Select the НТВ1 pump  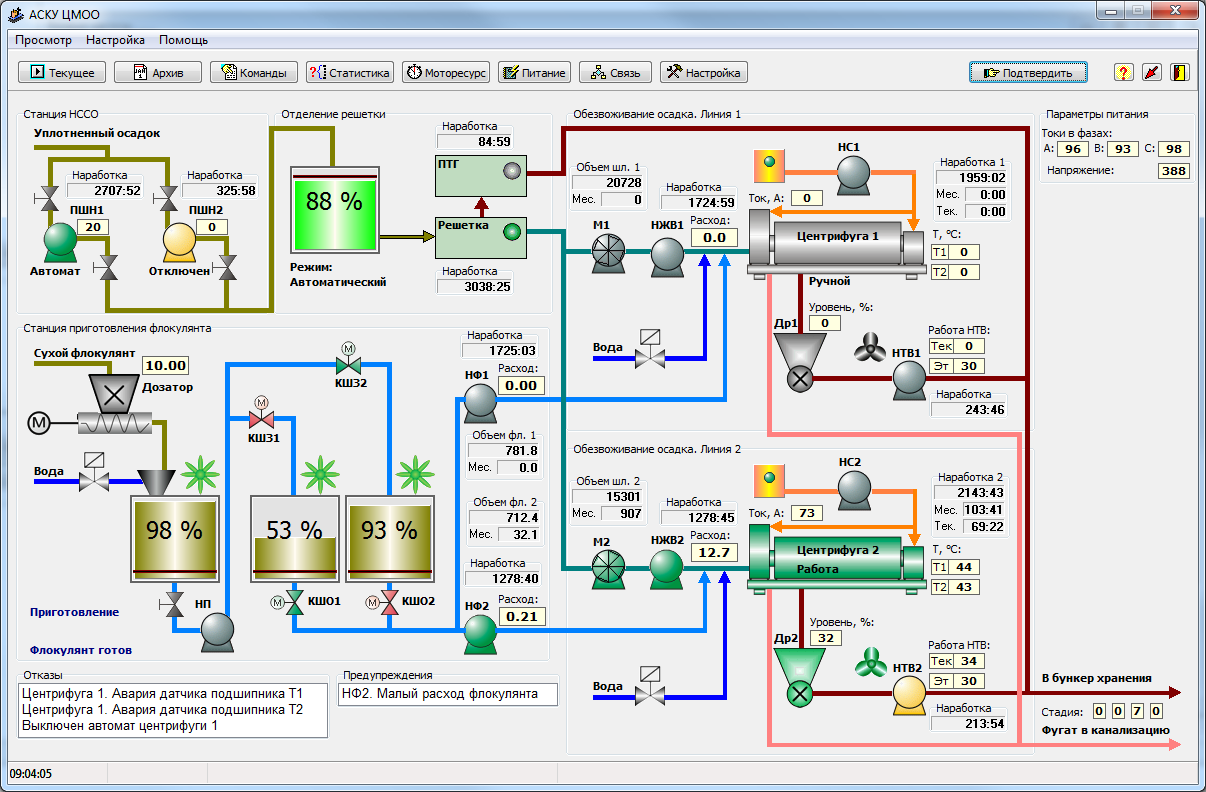(x=908, y=379)
